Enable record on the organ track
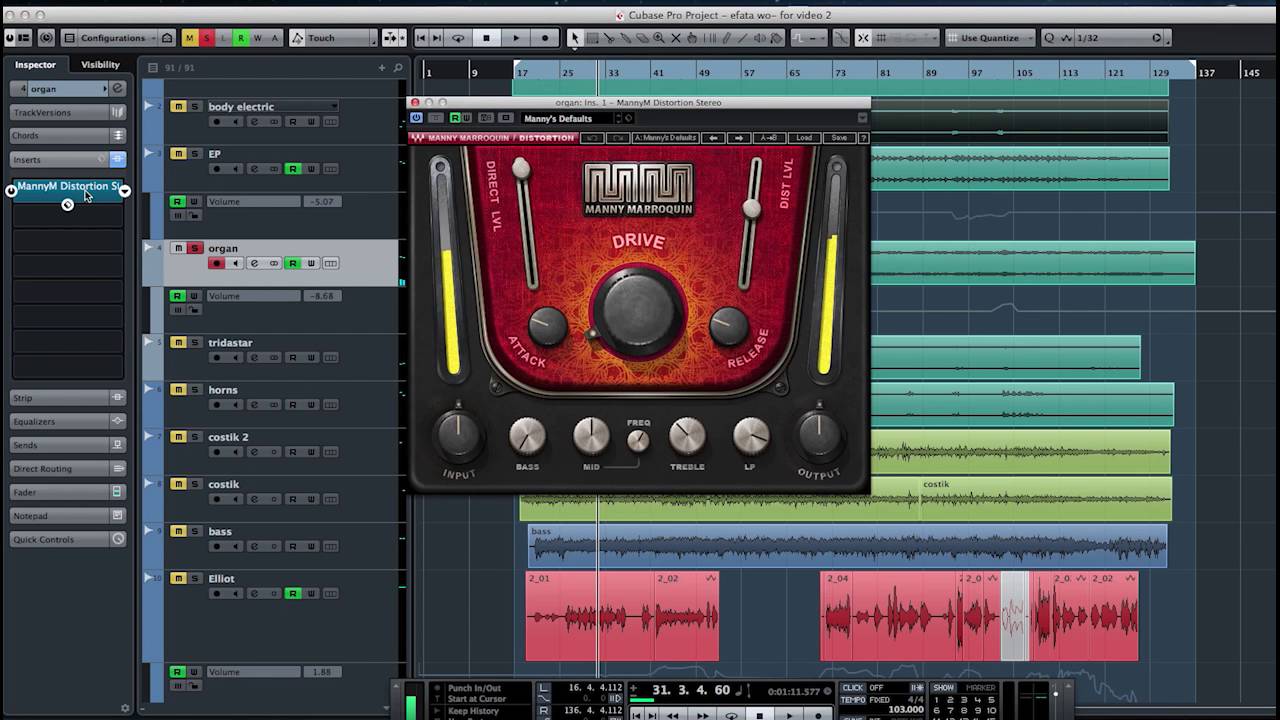The width and height of the screenshot is (1280, 720). coord(216,263)
